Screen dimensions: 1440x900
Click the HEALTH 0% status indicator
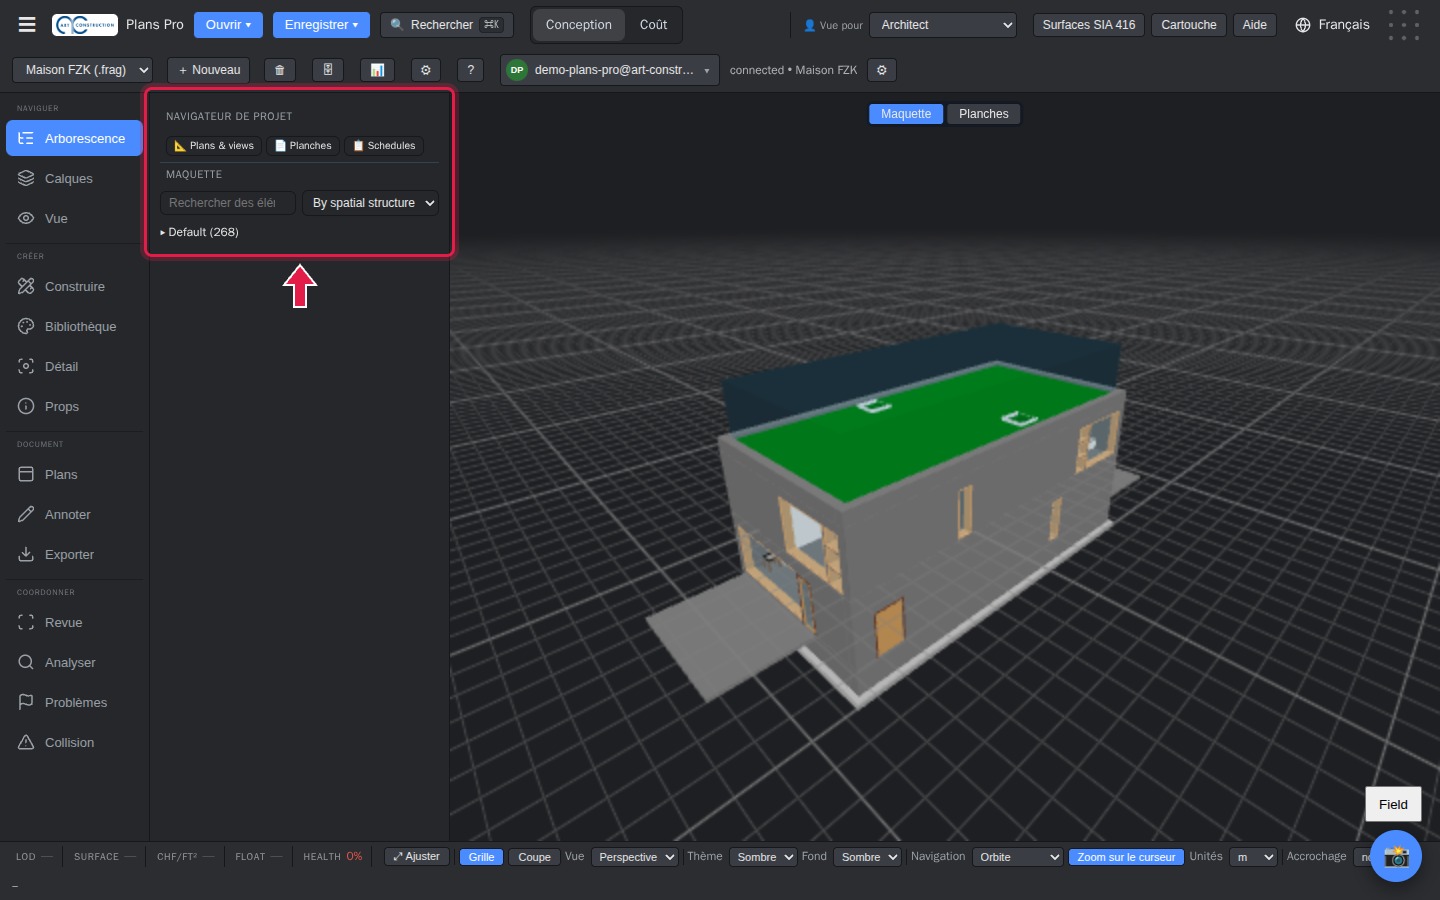click(333, 857)
